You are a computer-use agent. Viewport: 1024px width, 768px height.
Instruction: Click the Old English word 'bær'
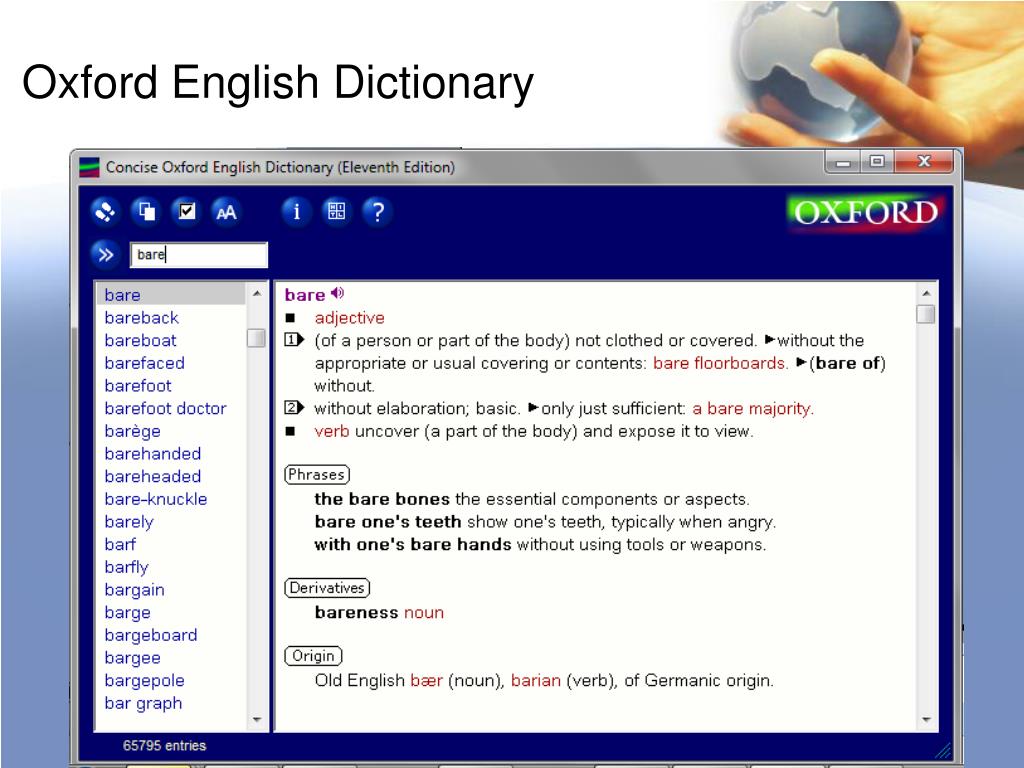pyautogui.click(x=427, y=681)
